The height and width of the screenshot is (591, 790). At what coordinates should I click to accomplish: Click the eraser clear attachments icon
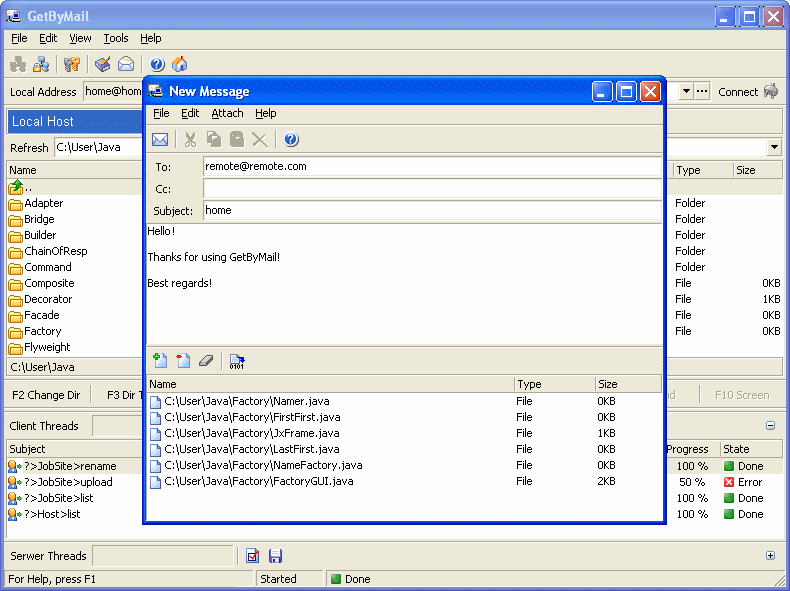(206, 360)
